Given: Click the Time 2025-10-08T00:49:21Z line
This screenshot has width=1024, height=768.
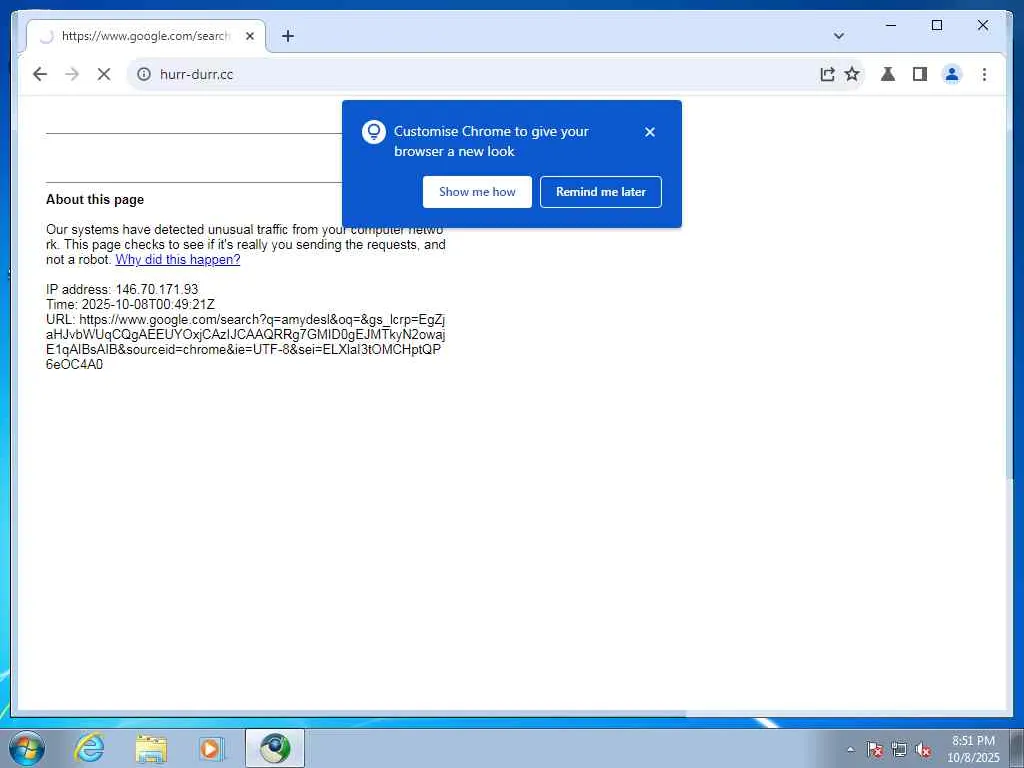Looking at the screenshot, I should tap(130, 304).
